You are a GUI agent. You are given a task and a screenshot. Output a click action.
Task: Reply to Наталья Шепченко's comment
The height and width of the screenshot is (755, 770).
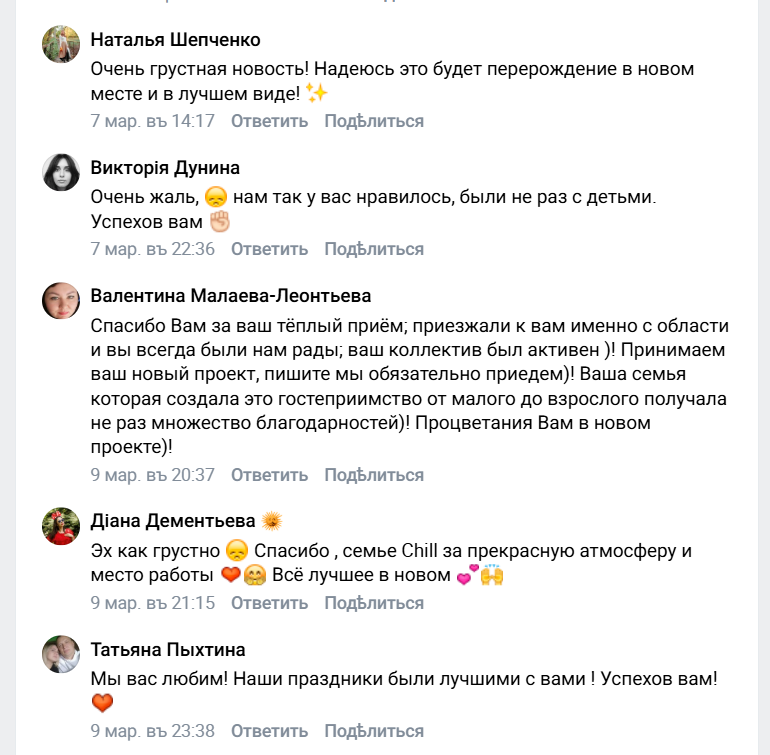(x=269, y=121)
